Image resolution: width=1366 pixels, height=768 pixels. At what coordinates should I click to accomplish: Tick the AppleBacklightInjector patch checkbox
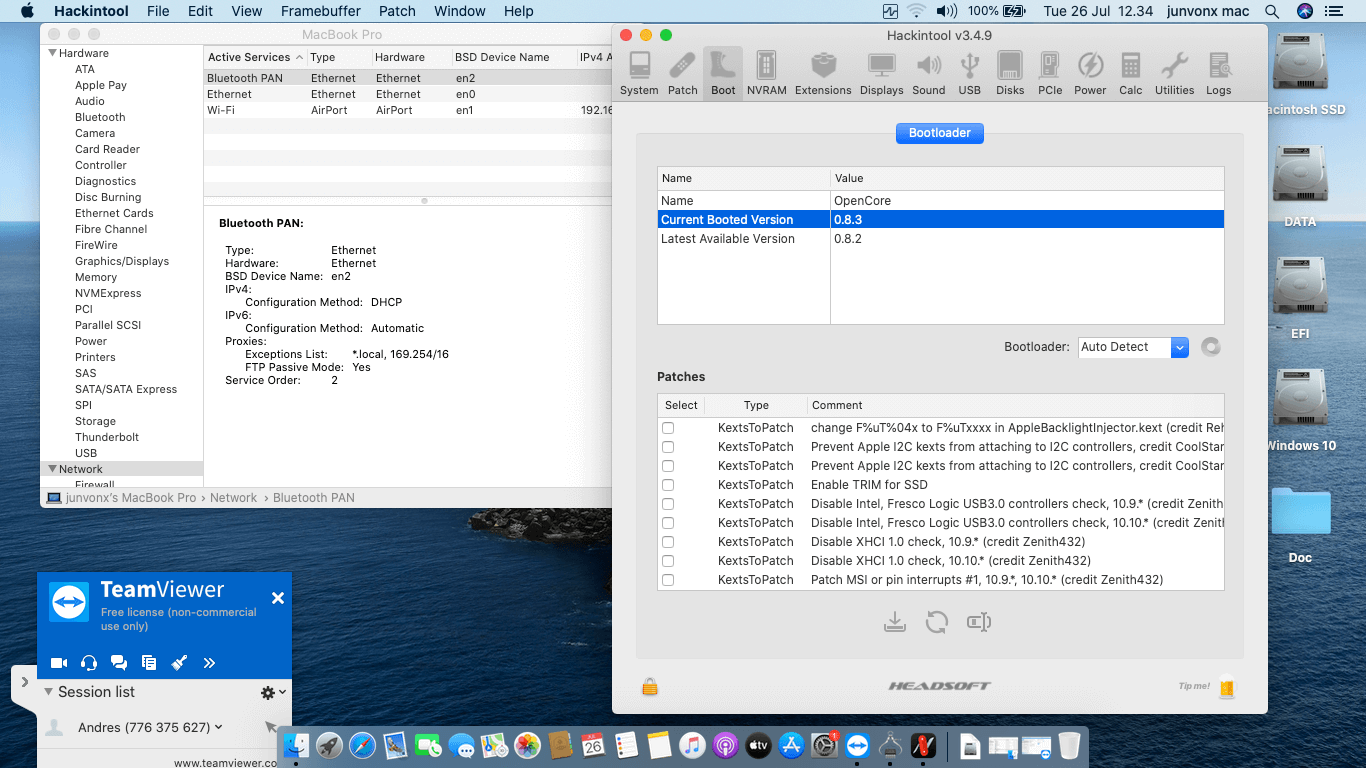tap(668, 428)
